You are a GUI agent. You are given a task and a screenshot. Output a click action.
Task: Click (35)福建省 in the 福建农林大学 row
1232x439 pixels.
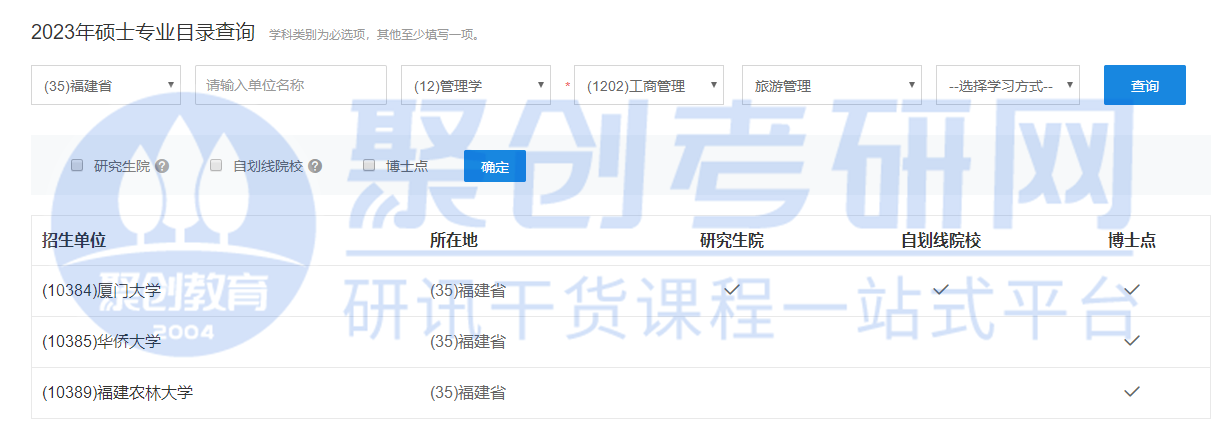(x=467, y=392)
